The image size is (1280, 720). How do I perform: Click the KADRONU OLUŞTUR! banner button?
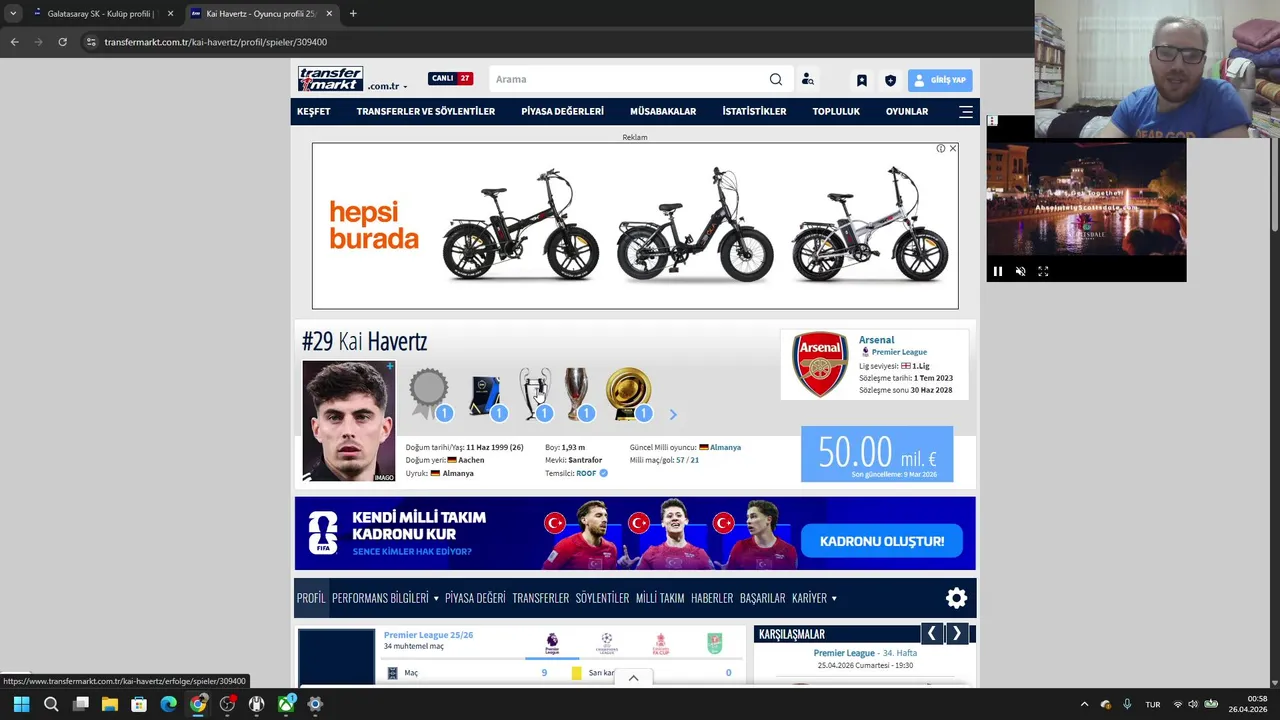point(881,541)
